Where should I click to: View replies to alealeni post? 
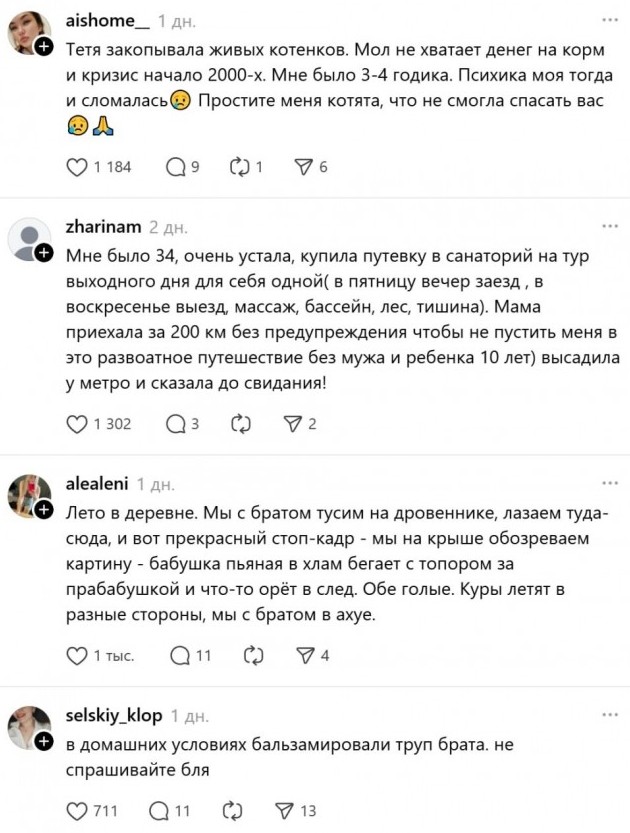coord(180,656)
